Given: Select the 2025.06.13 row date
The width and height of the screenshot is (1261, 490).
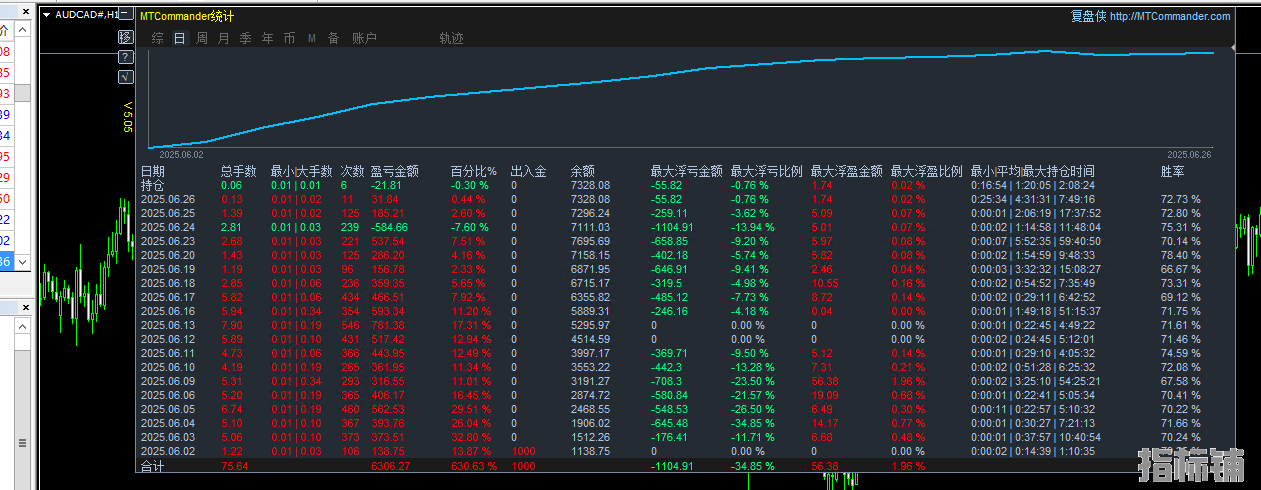Looking at the screenshot, I should [167, 325].
